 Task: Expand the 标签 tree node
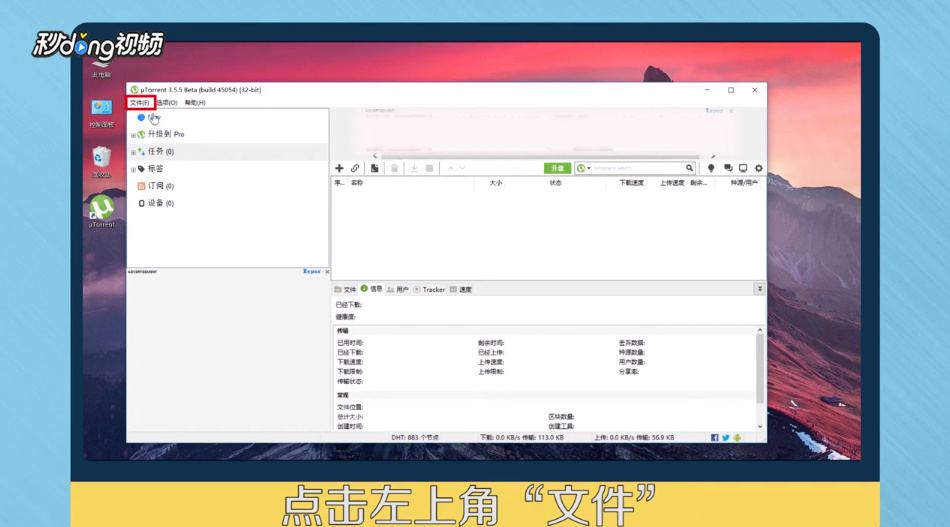point(133,169)
